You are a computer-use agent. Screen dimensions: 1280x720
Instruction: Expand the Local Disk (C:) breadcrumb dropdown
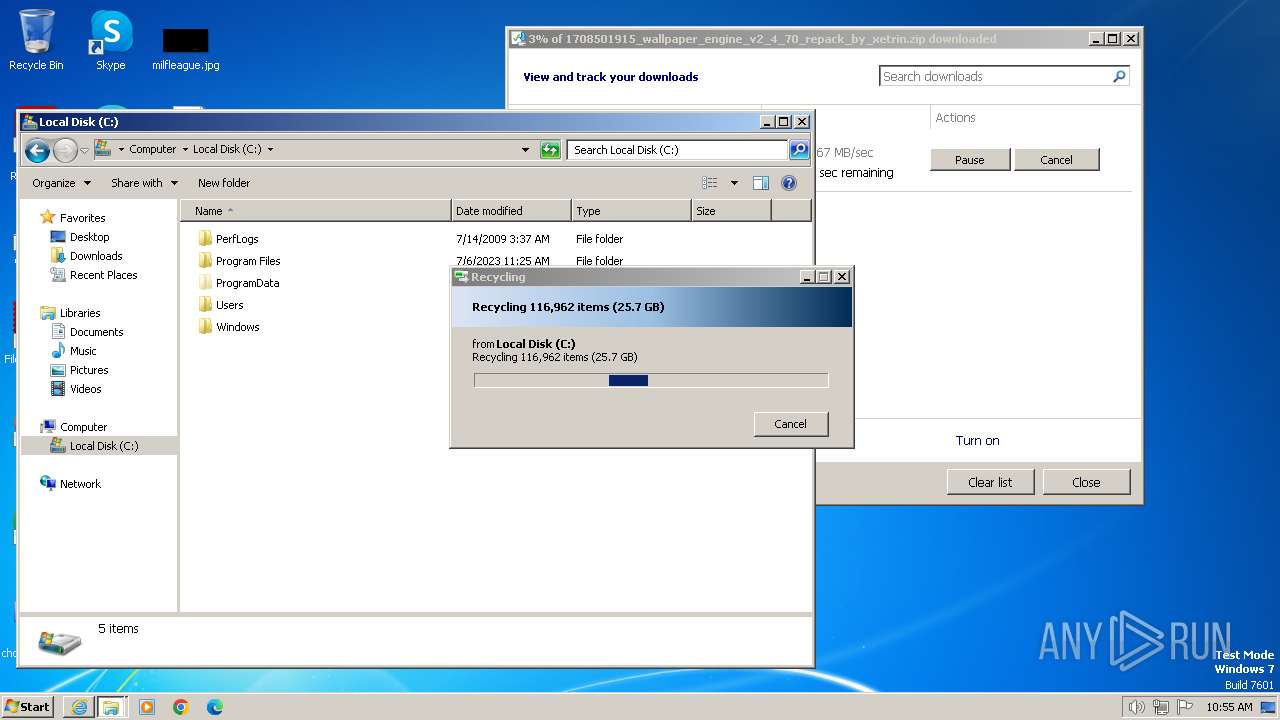(270, 149)
